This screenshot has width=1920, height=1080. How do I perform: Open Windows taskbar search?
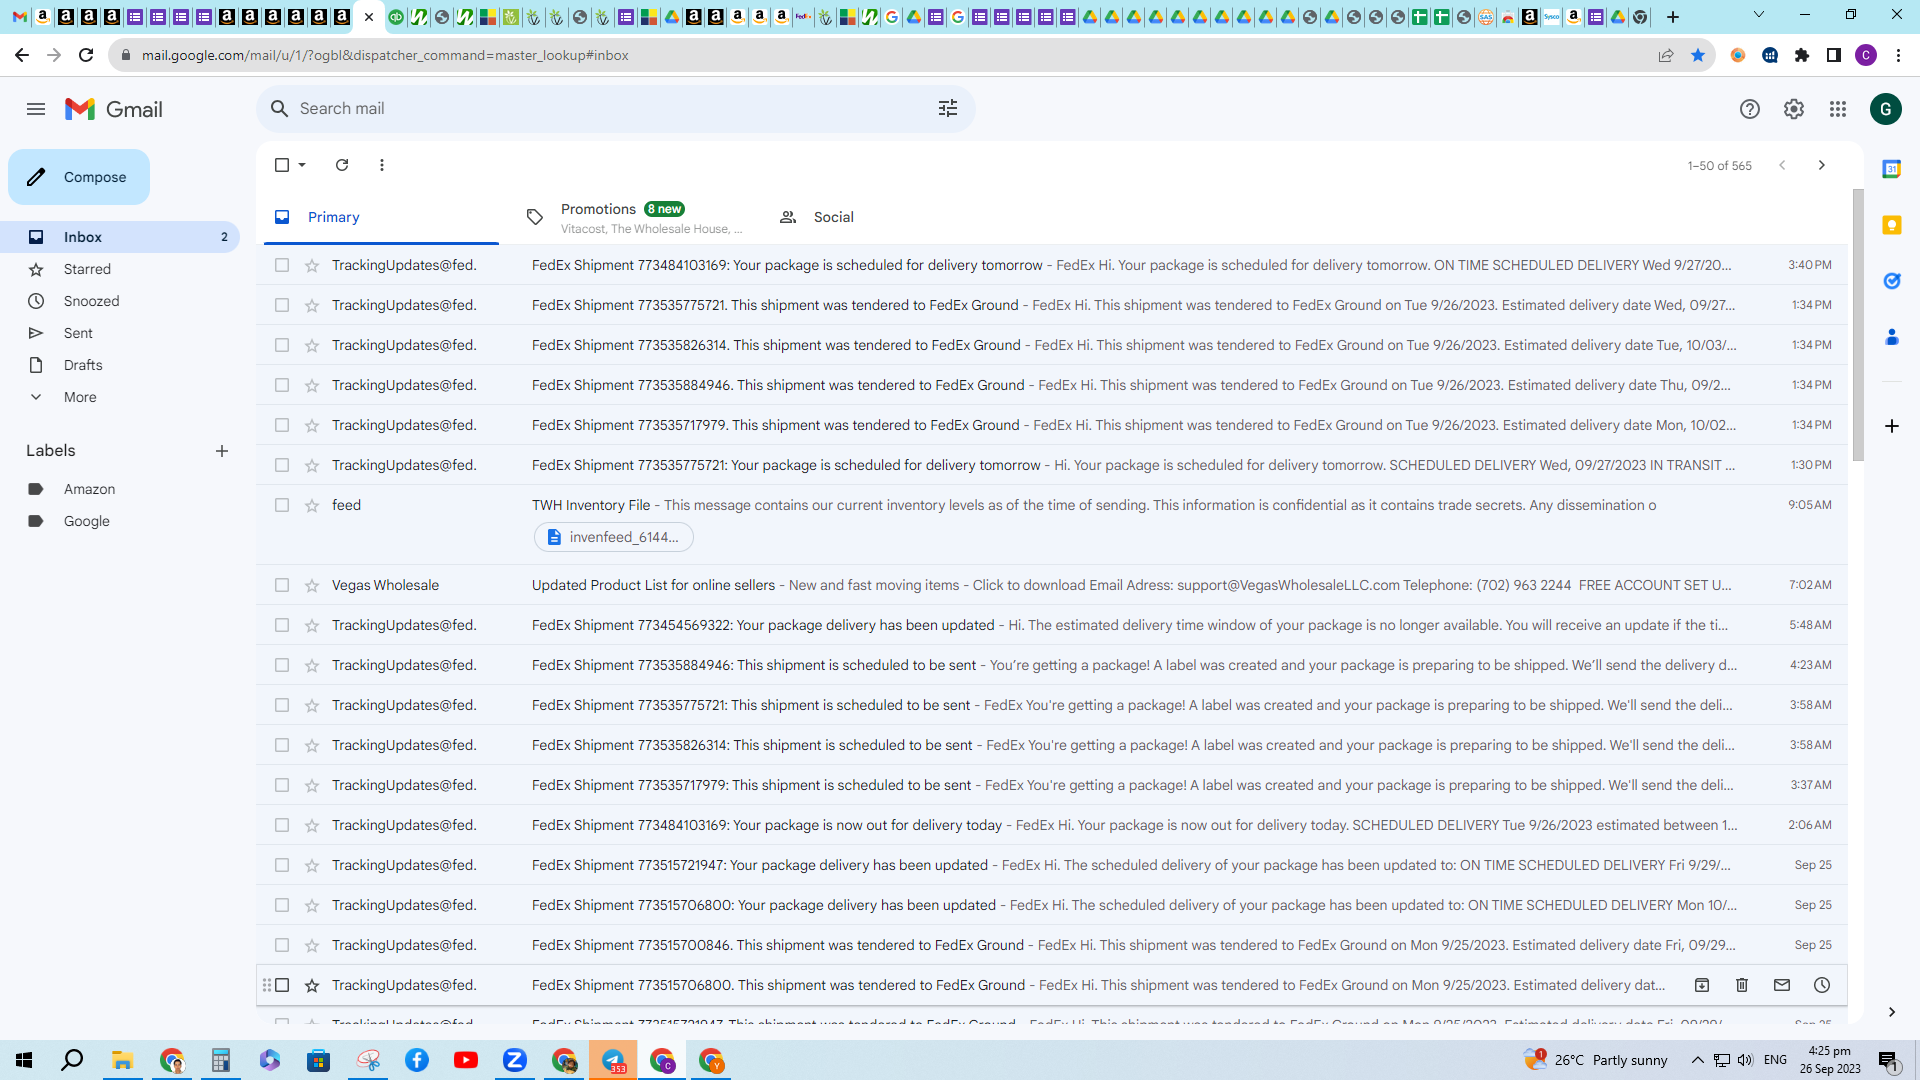72,1060
